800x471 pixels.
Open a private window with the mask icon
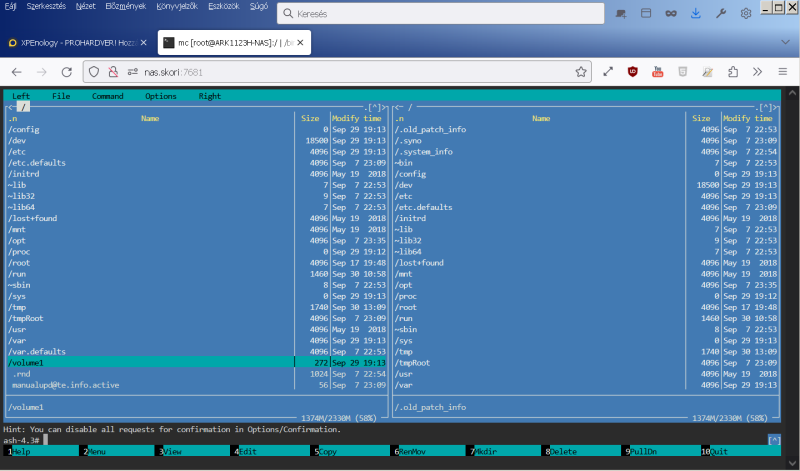[670, 14]
